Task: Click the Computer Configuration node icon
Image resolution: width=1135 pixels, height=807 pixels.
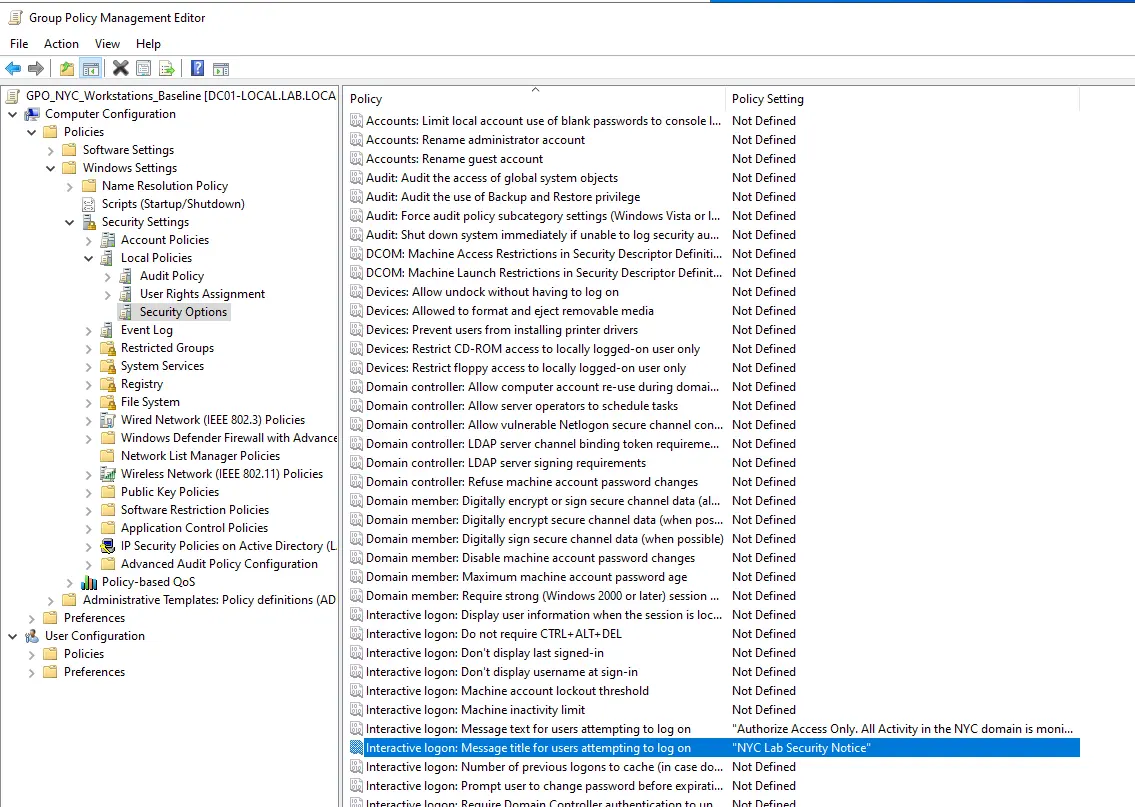Action: tap(33, 114)
